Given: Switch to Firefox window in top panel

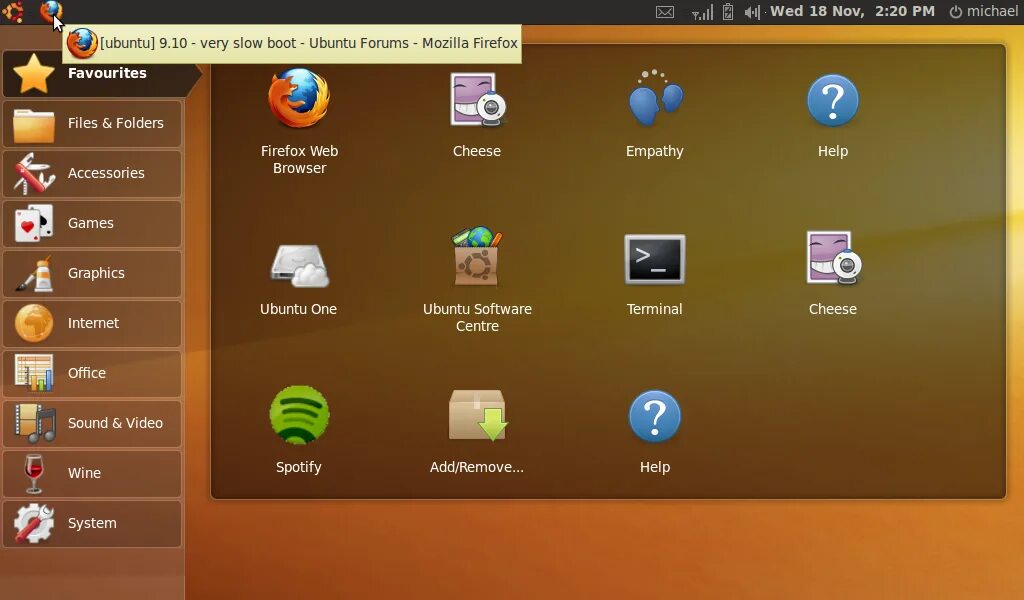Looking at the screenshot, I should pyautogui.click(x=50, y=11).
